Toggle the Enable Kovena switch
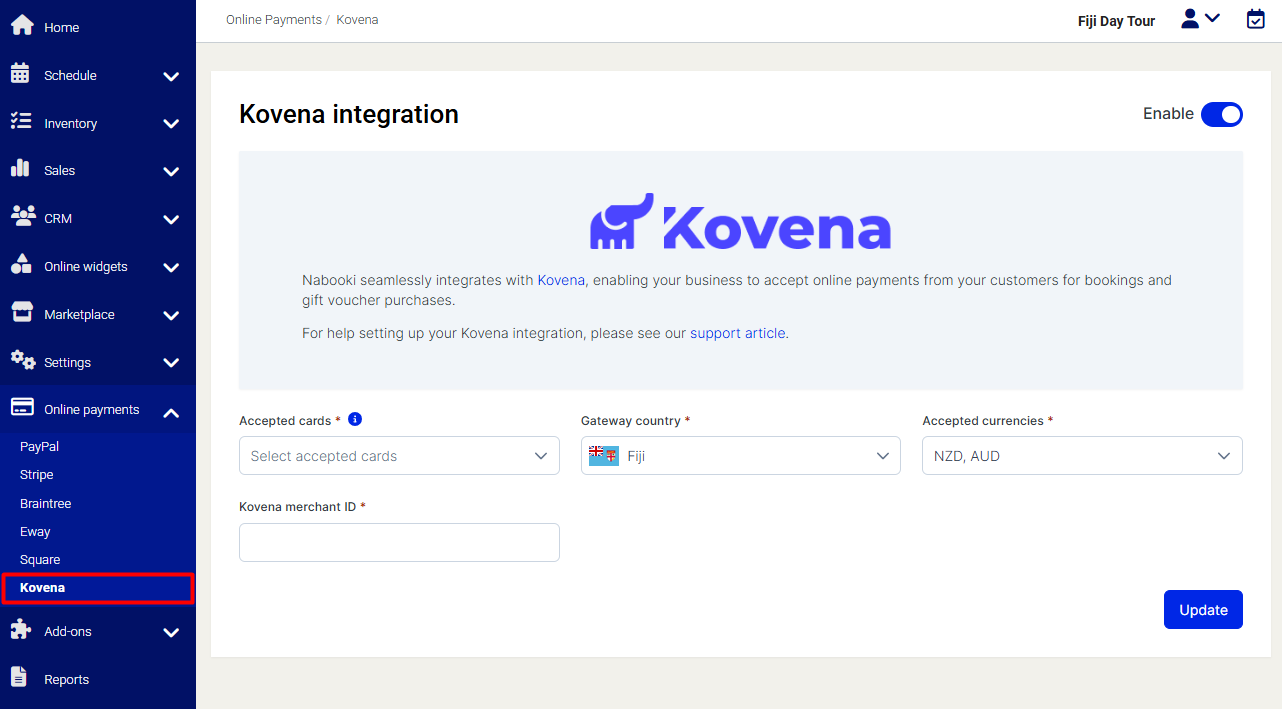This screenshot has width=1282, height=709. (x=1221, y=114)
